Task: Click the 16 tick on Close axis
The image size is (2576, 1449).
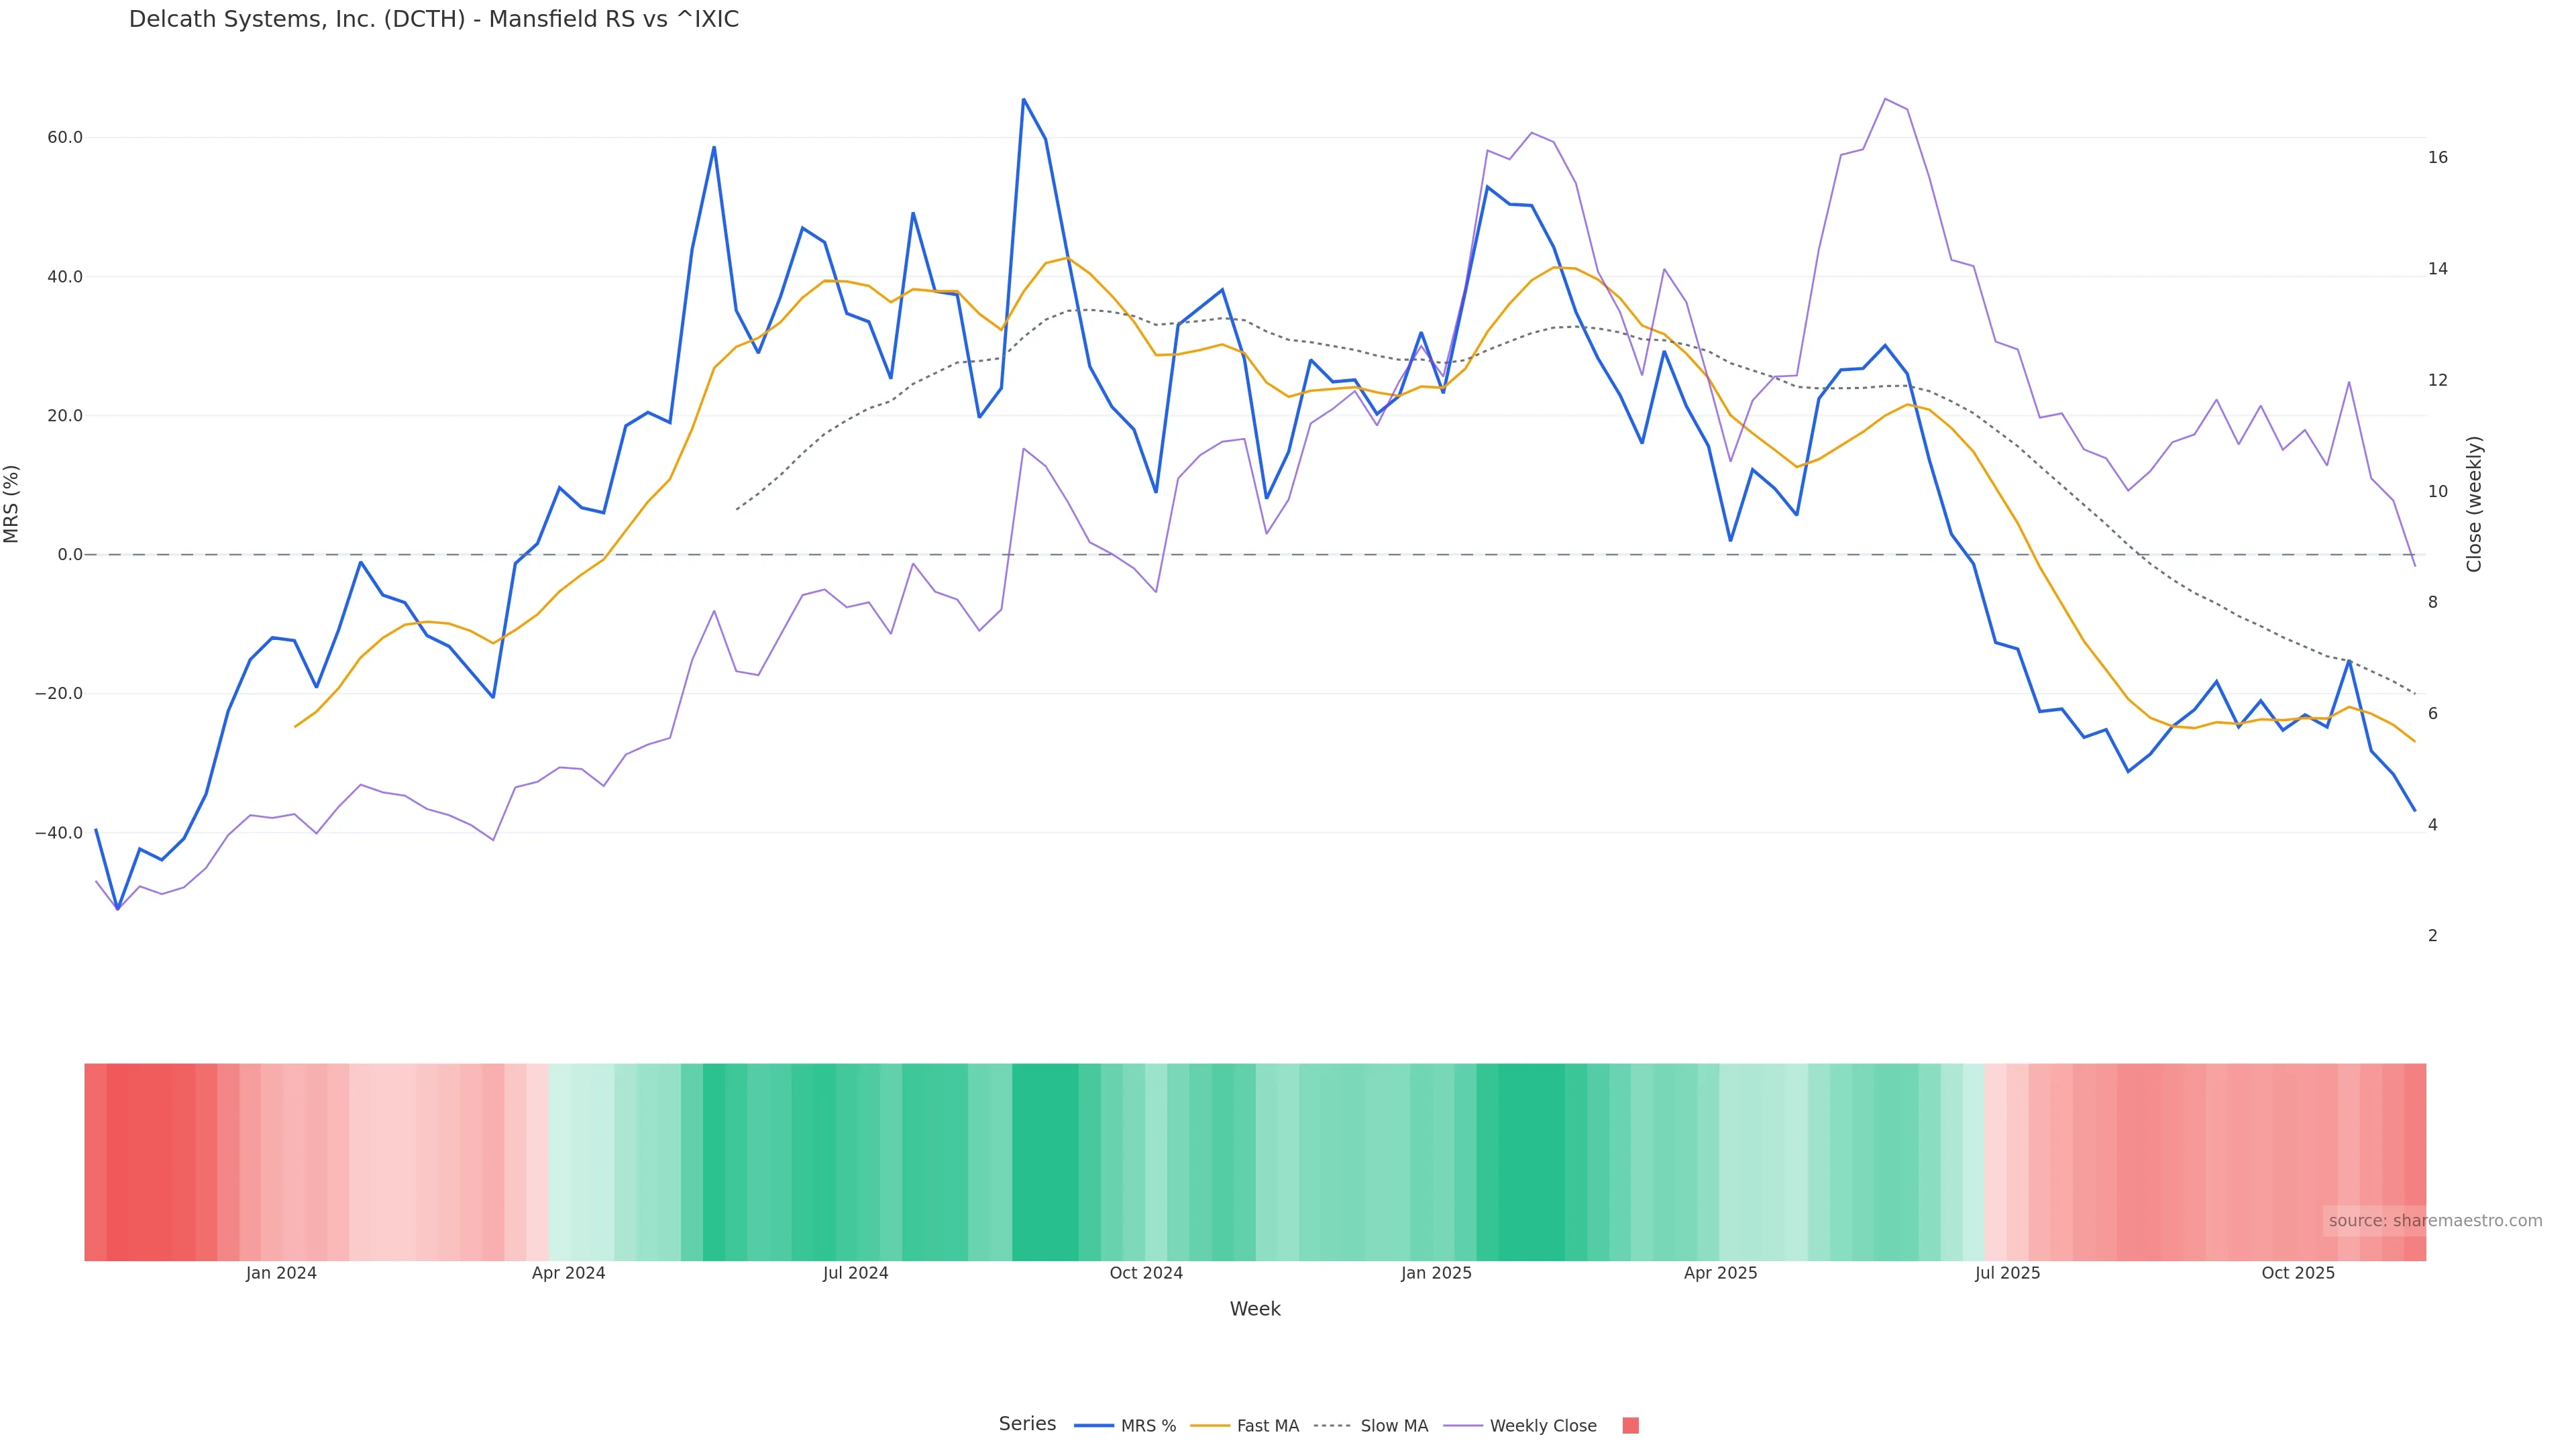Action: (x=2438, y=158)
